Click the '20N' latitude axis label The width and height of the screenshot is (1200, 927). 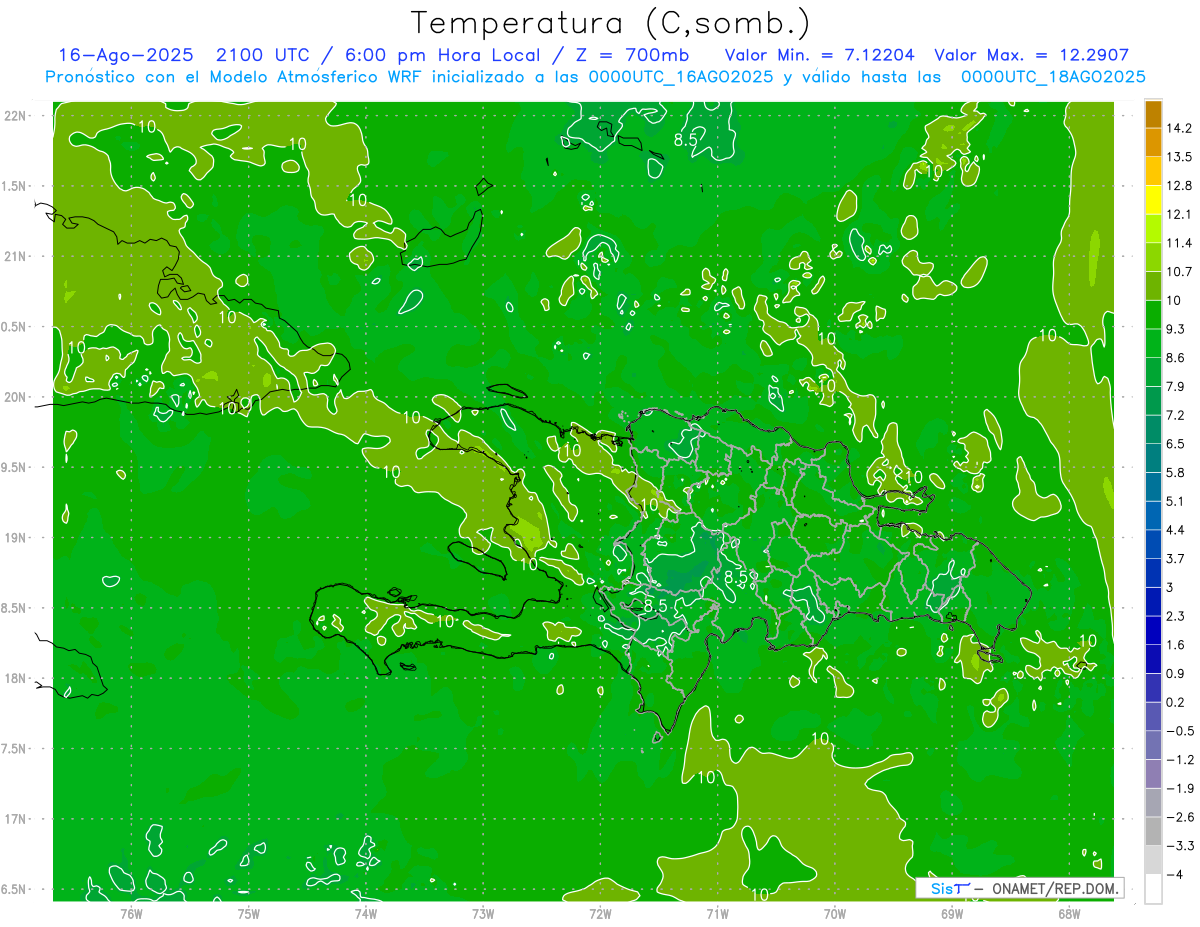[17, 397]
